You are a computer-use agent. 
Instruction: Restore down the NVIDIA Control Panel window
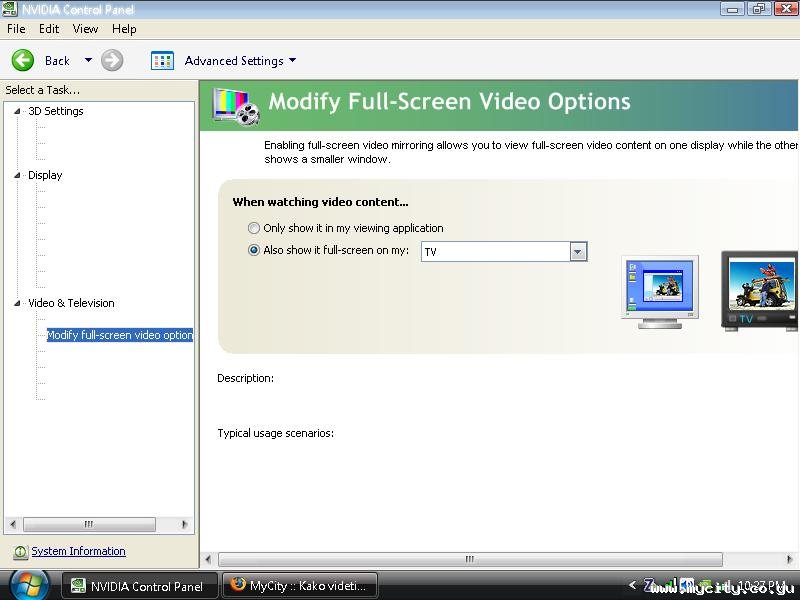pyautogui.click(x=759, y=9)
